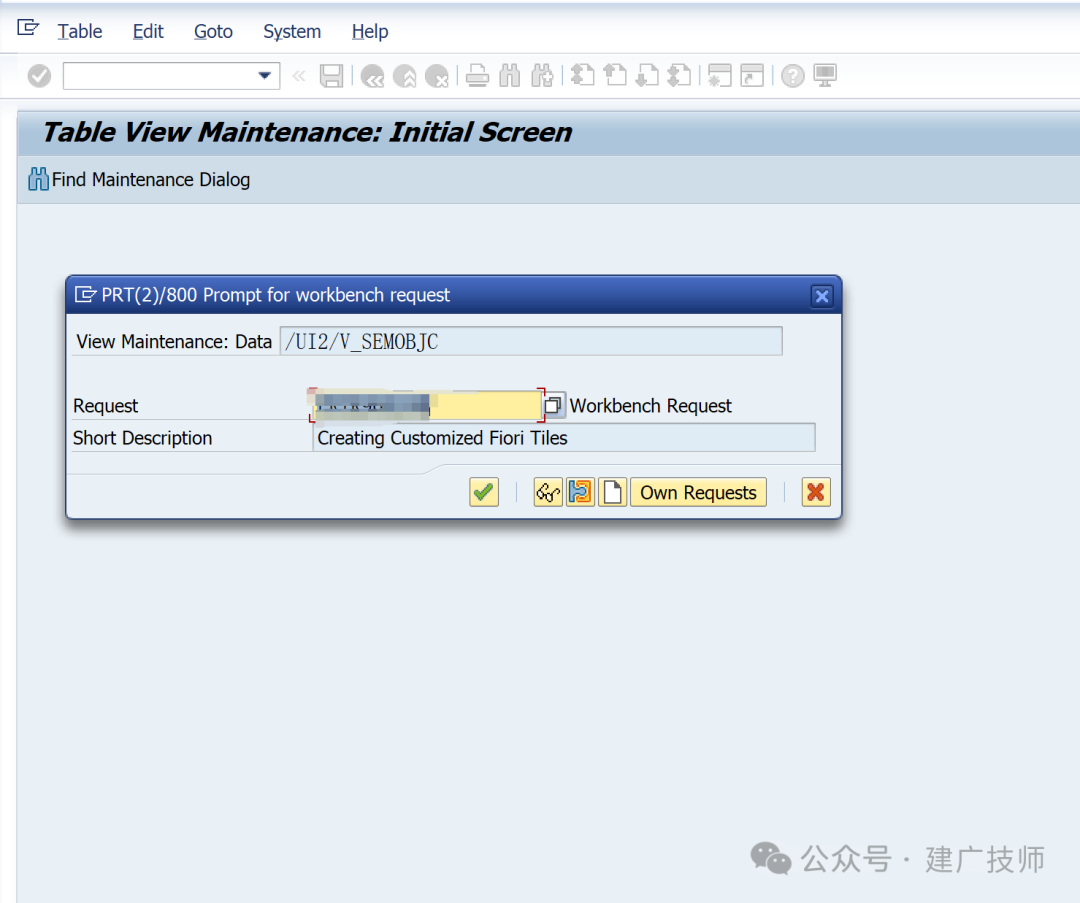Click the Create New Session icon
Viewport: 1080px width, 903px height.
720,76
